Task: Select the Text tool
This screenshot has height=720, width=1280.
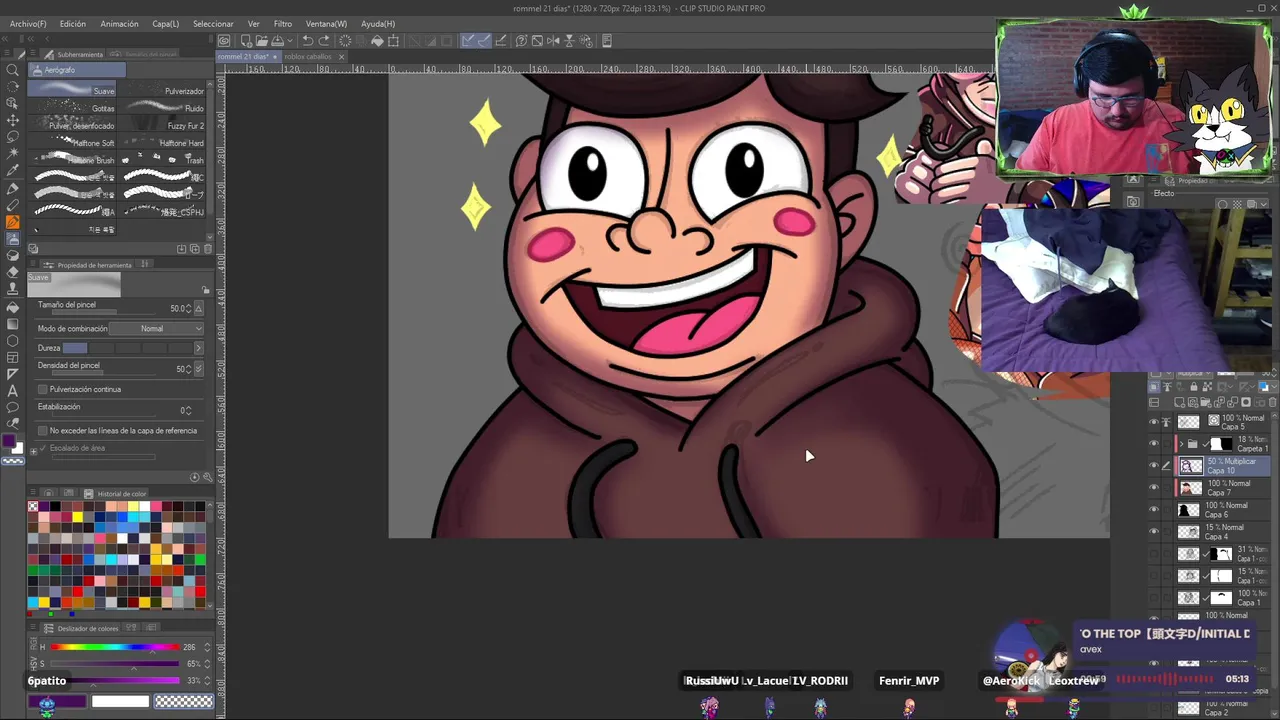Action: [x=13, y=391]
